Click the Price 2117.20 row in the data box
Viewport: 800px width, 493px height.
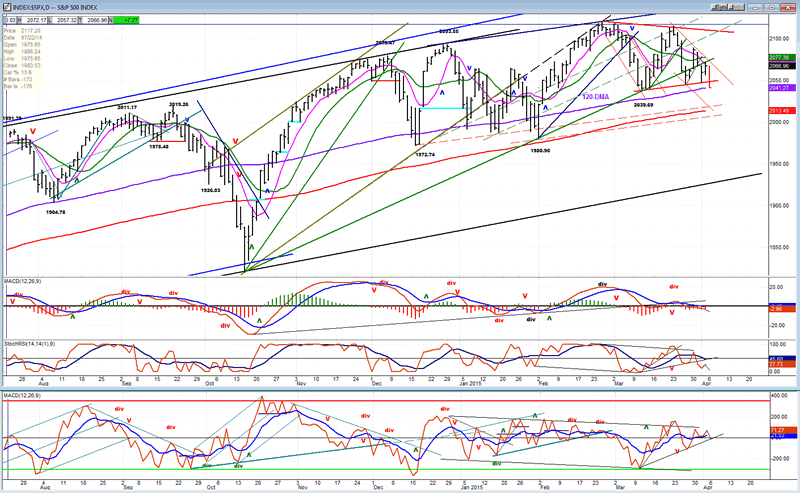pos(22,31)
